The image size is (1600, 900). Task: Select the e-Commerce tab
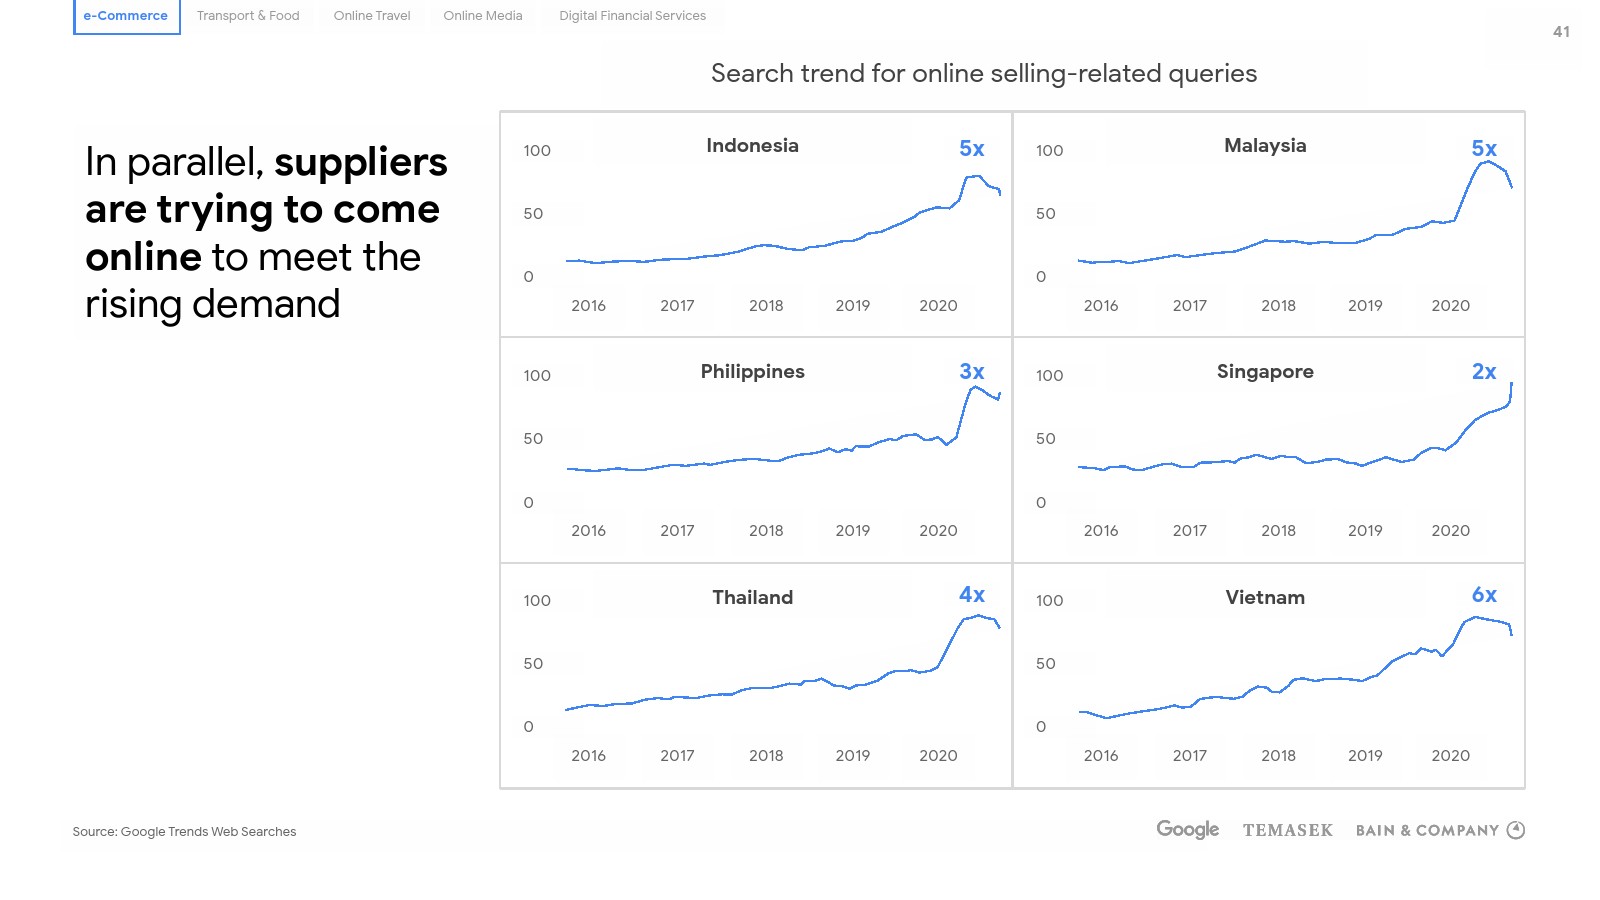coord(126,16)
